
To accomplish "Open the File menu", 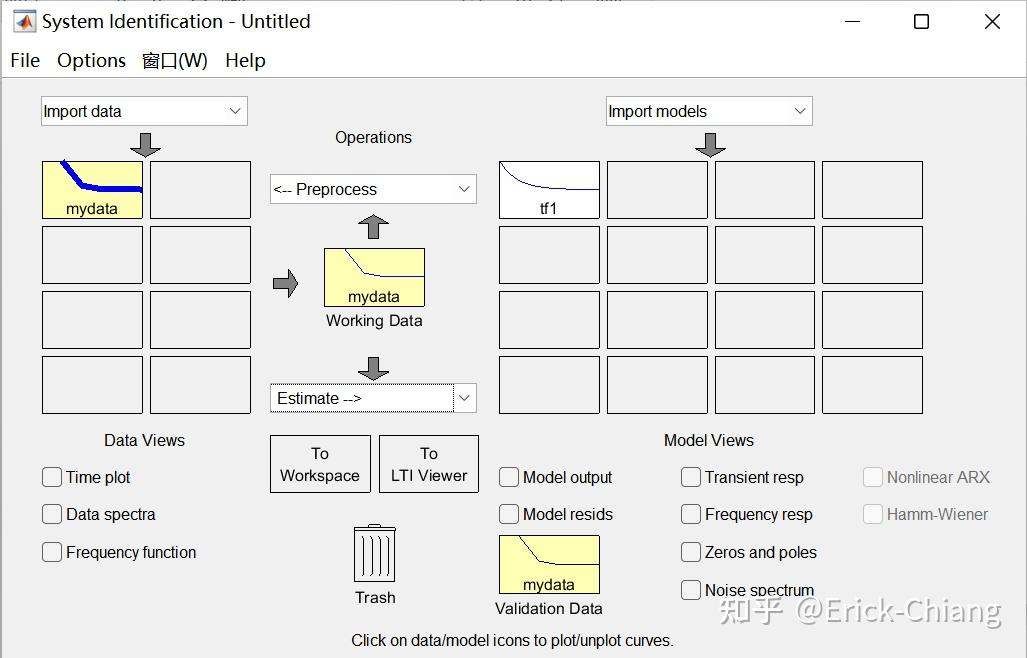I will [x=25, y=60].
